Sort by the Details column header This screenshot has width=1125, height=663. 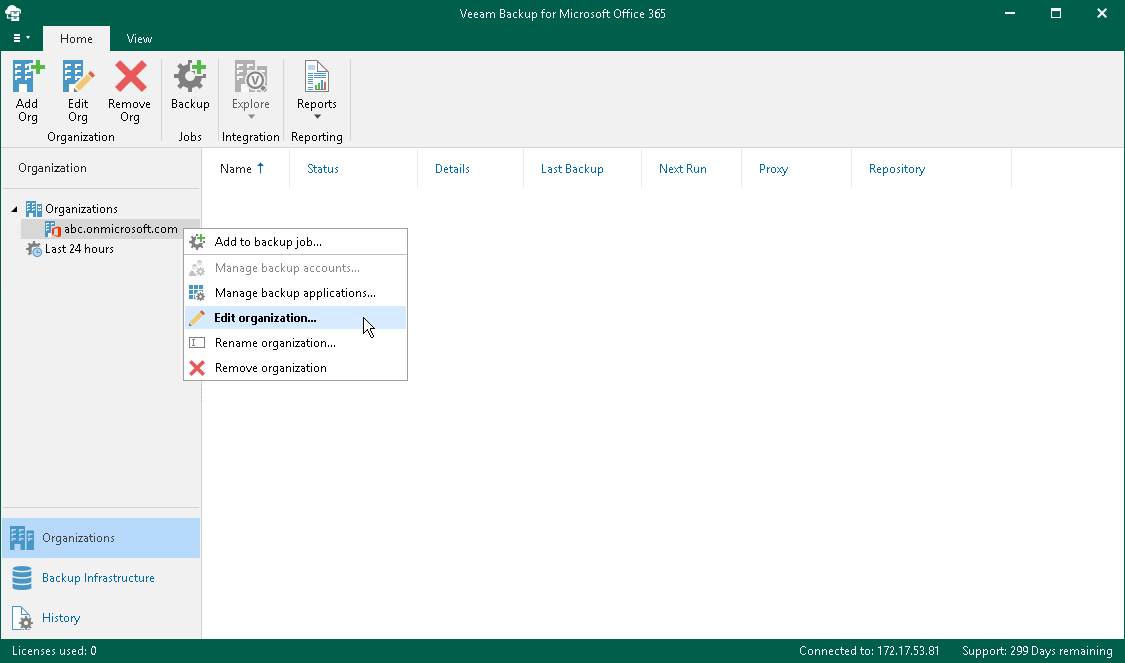click(x=452, y=169)
